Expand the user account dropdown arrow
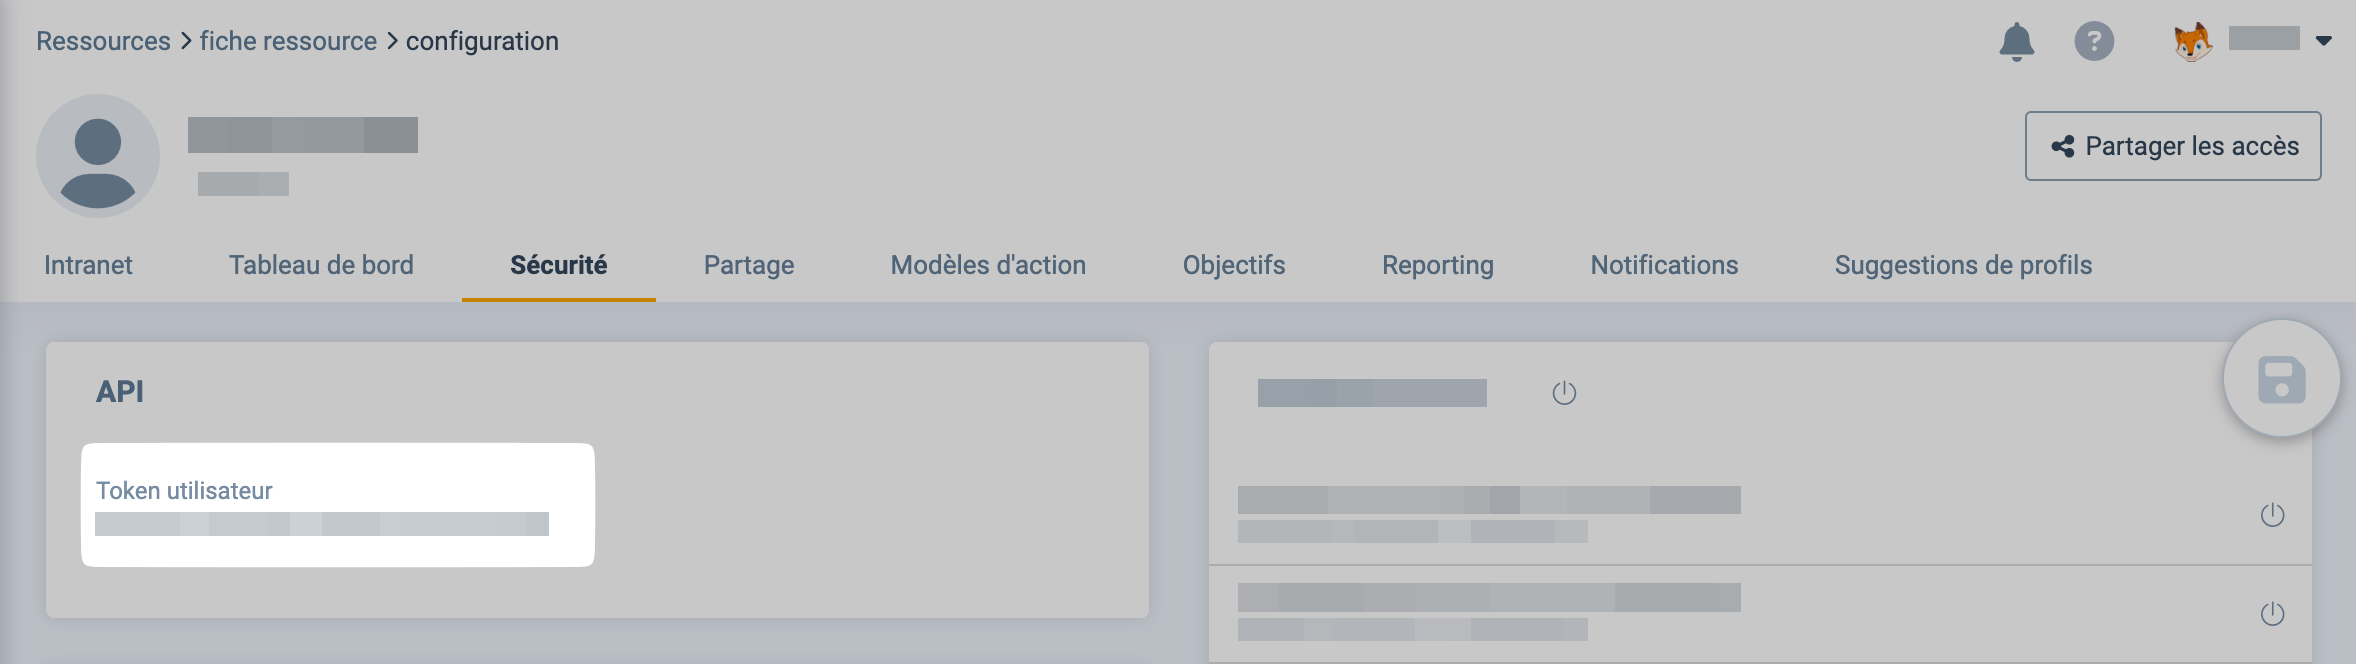2356x664 pixels. point(2324,41)
